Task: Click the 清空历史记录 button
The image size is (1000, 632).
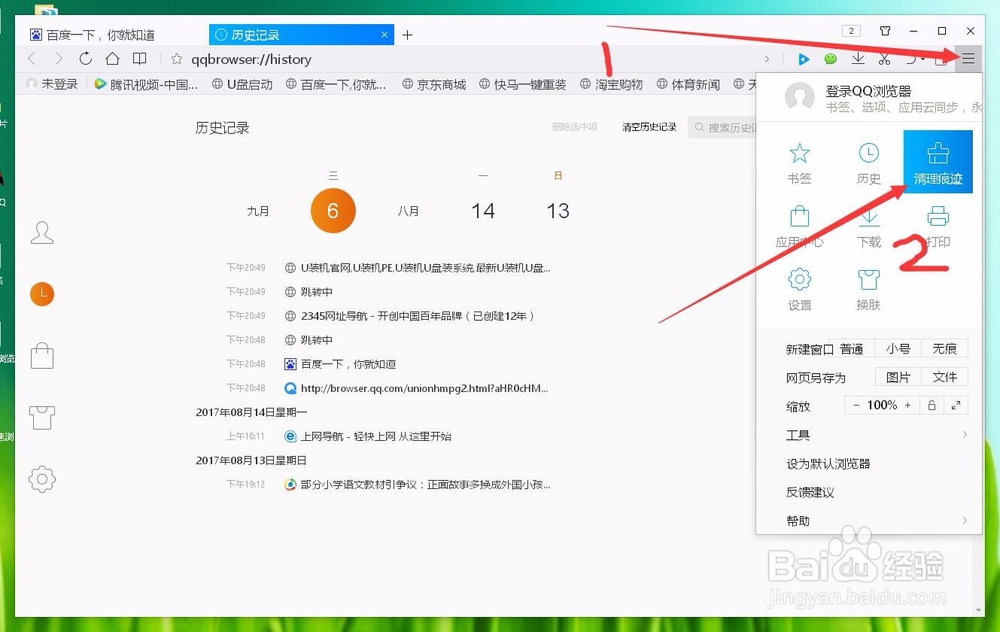Action: pyautogui.click(x=648, y=128)
